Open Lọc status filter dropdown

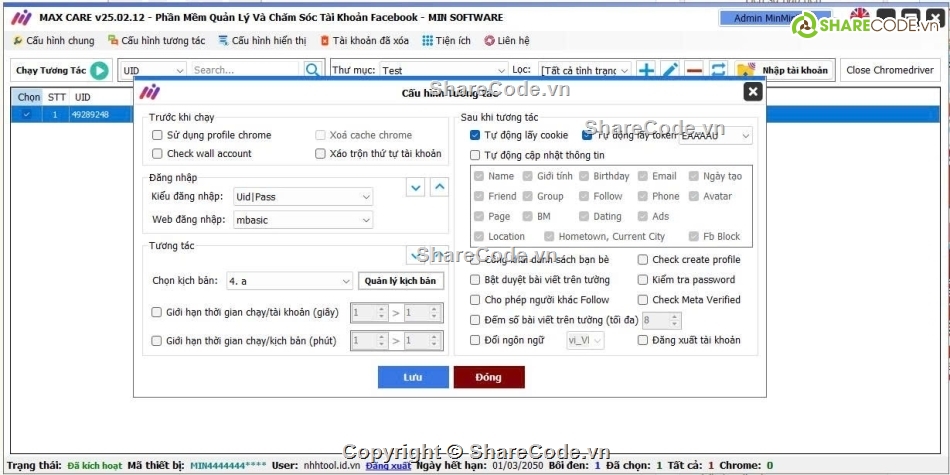tap(585, 70)
